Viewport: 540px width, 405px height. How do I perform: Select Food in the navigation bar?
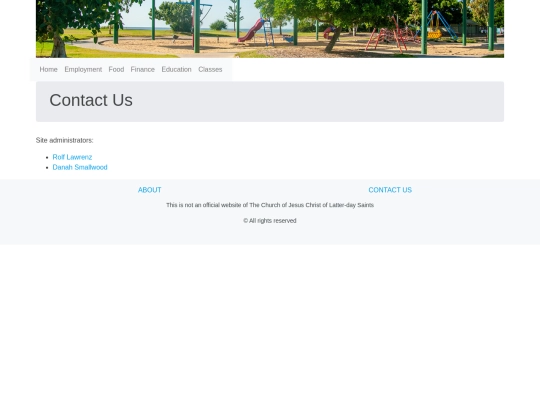(116, 70)
